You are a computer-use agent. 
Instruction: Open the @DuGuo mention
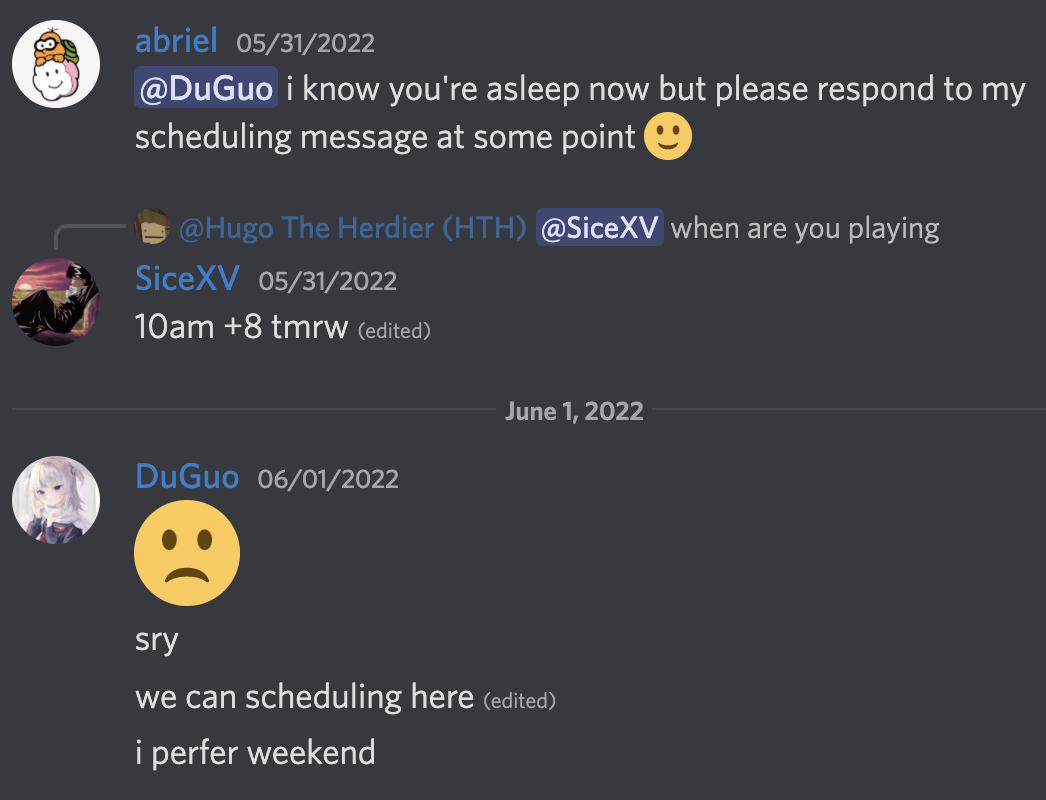[206, 88]
